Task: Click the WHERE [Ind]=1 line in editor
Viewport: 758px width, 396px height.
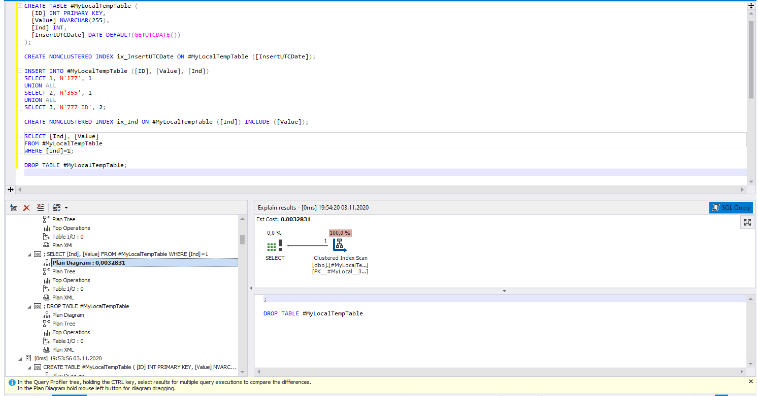Action: 49,151
